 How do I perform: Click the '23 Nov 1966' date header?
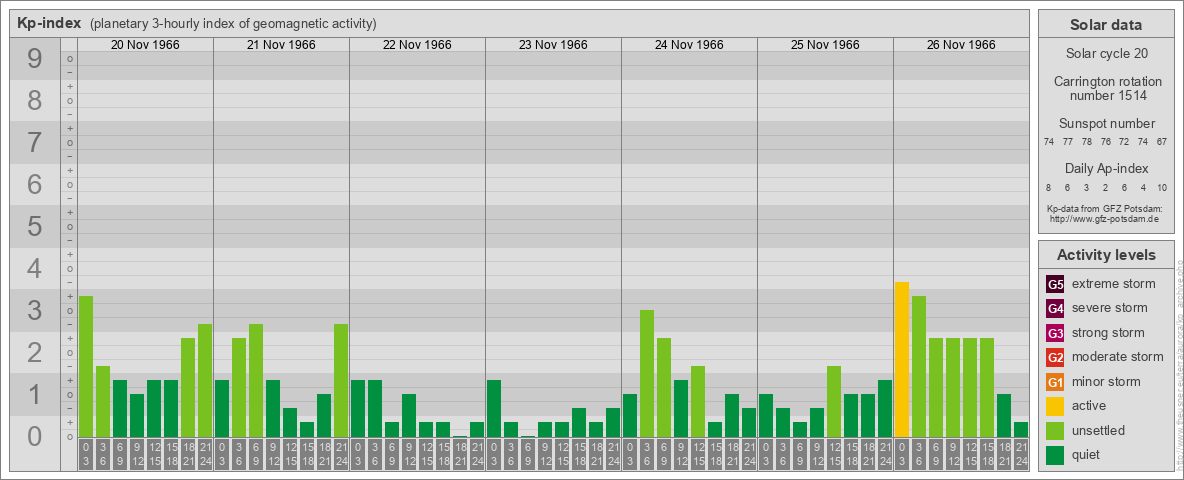click(553, 45)
